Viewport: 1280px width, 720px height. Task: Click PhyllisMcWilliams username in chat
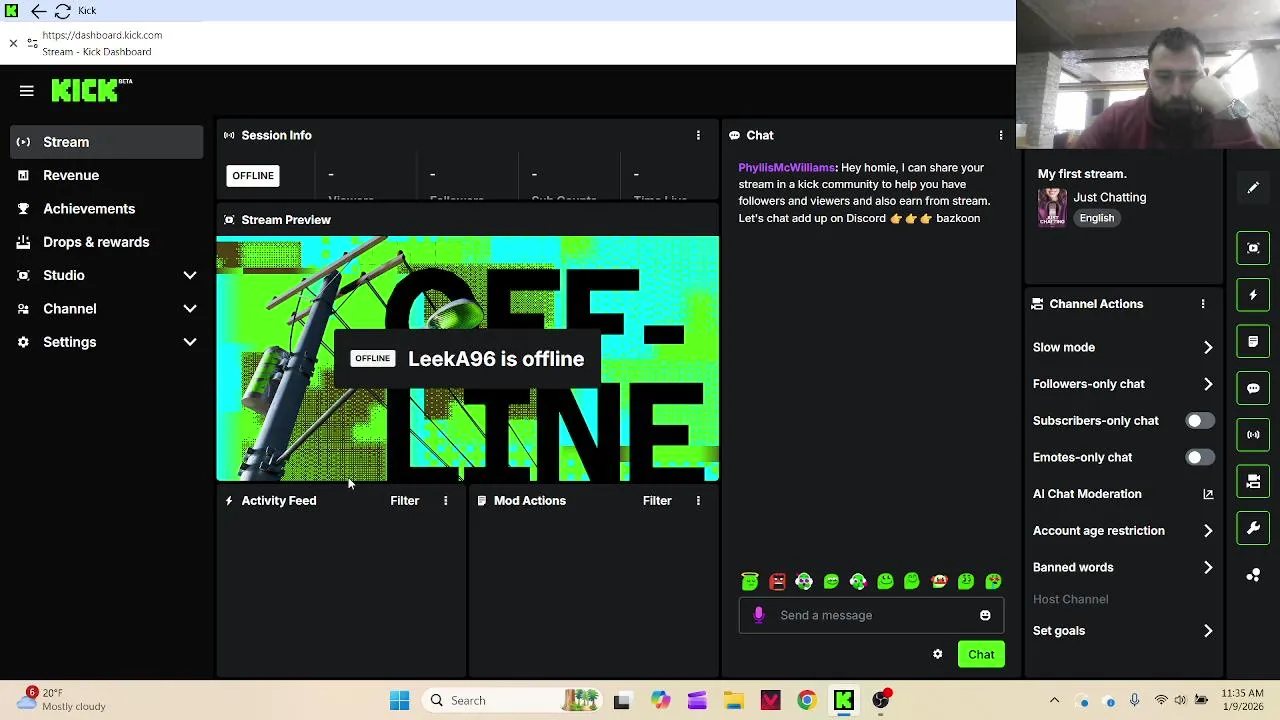[x=787, y=168]
